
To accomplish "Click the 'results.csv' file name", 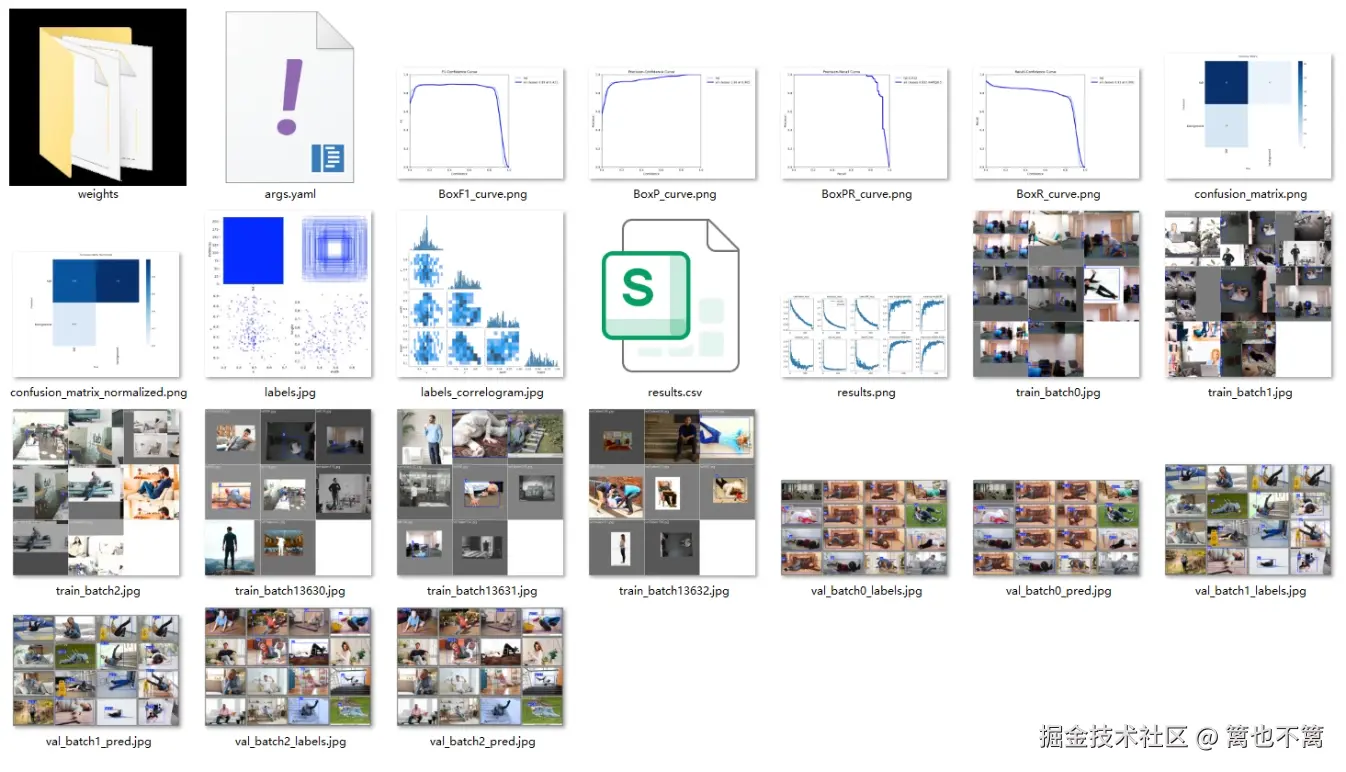I will pyautogui.click(x=674, y=392).
